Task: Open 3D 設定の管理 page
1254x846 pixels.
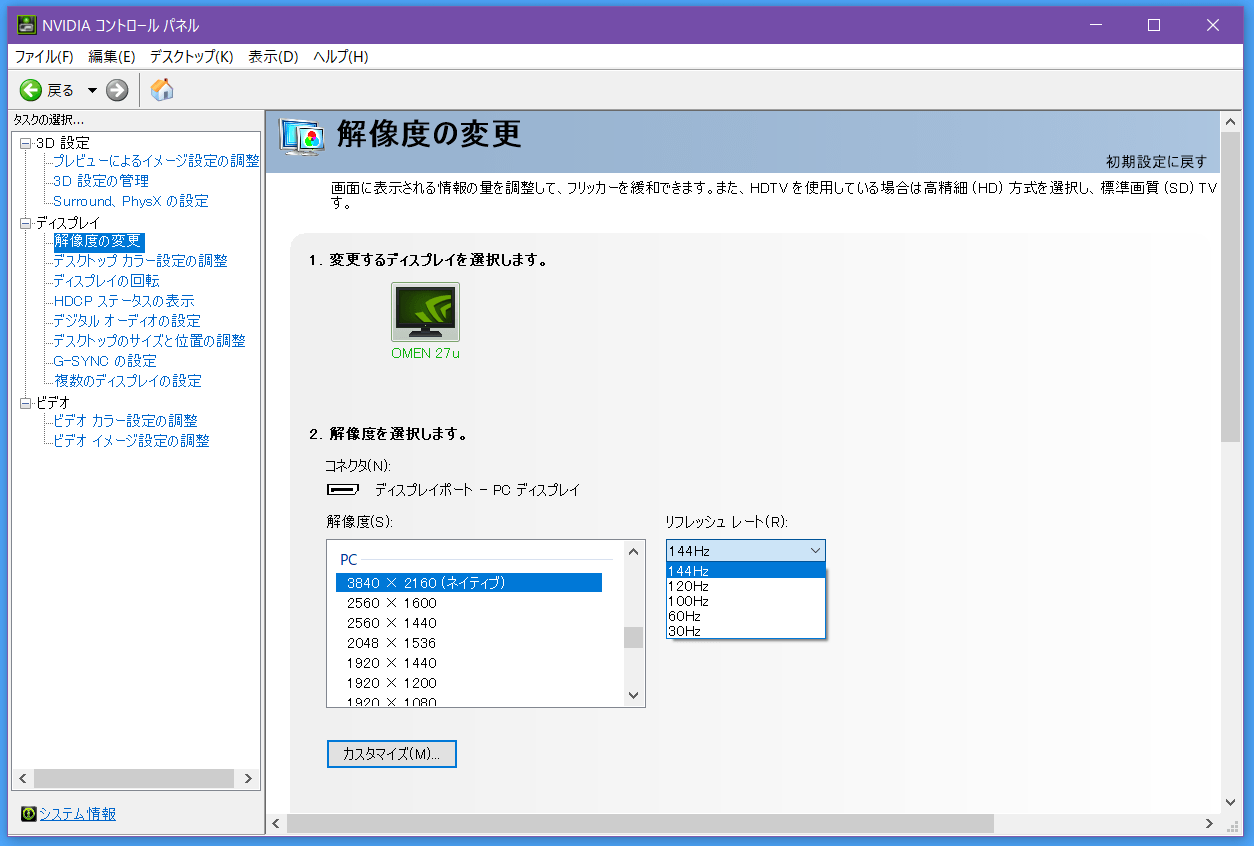Action: coord(101,181)
